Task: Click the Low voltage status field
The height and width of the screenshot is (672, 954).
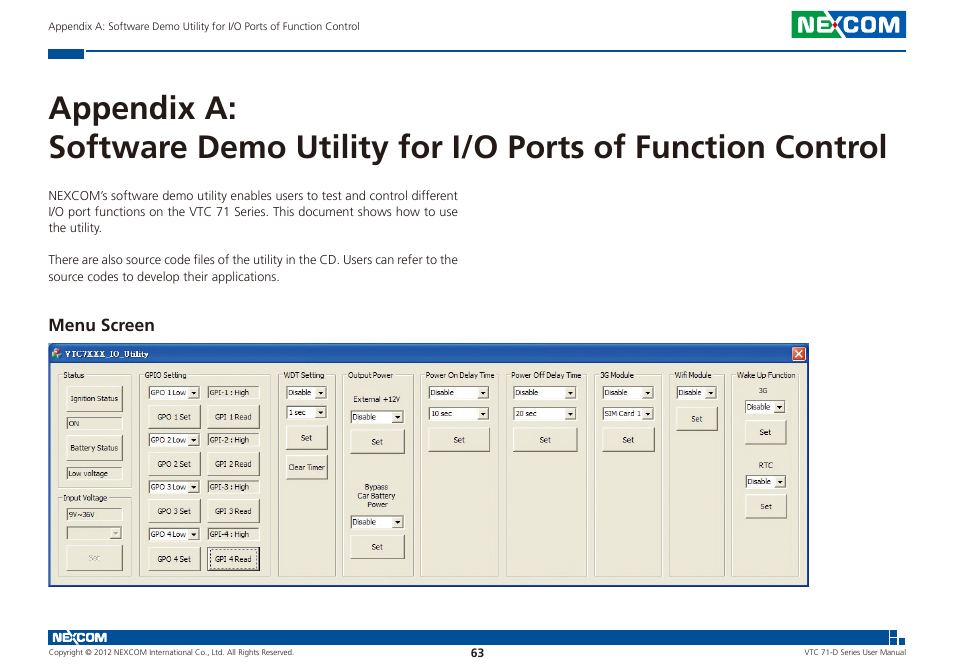Action: click(x=94, y=473)
